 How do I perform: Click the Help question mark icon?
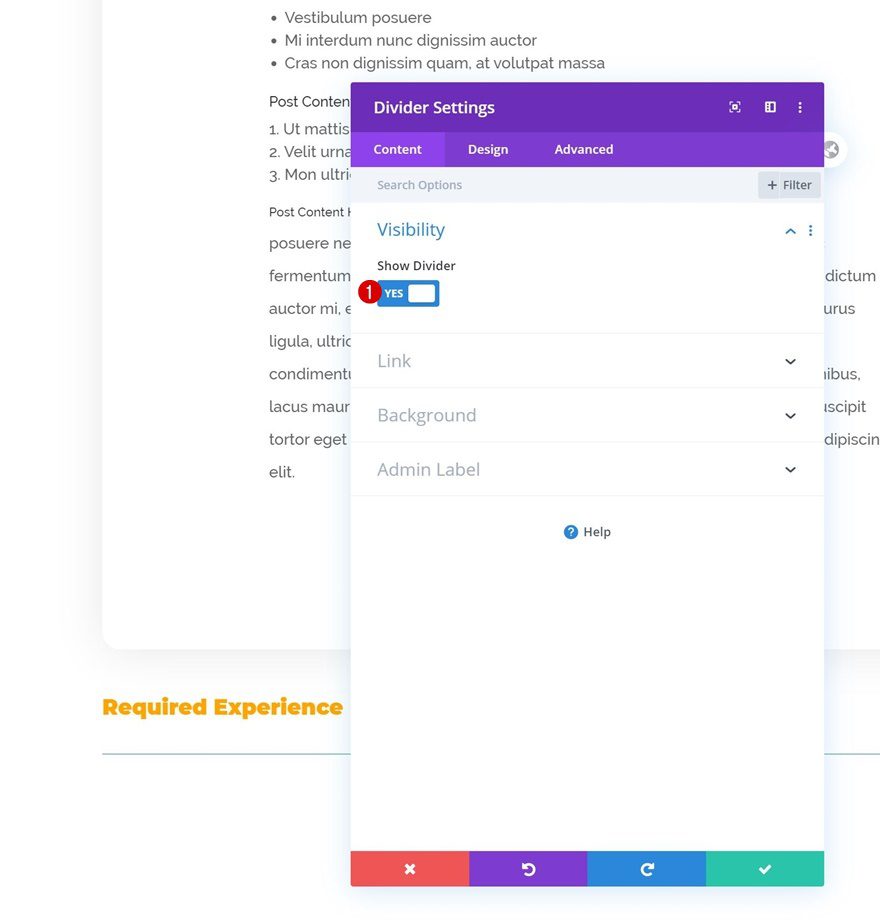point(570,532)
